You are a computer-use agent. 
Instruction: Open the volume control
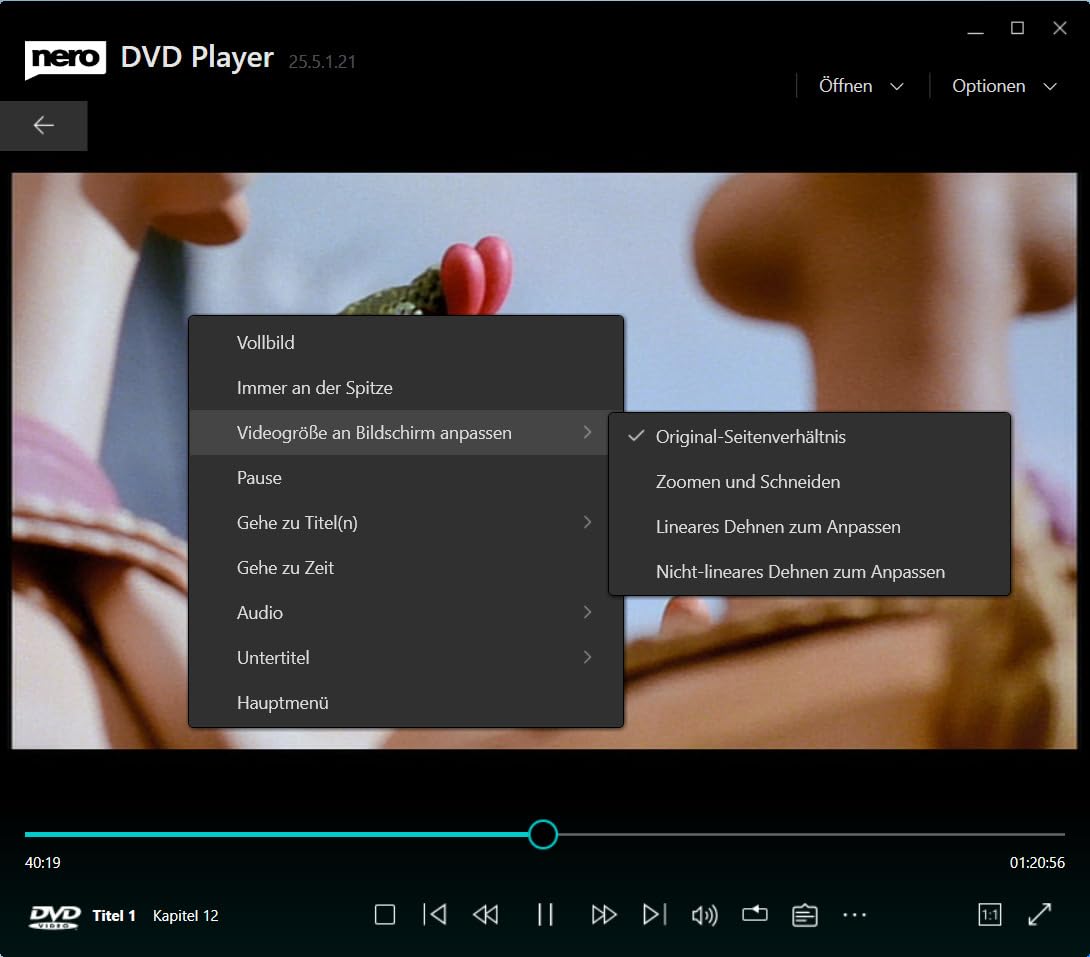pos(704,915)
